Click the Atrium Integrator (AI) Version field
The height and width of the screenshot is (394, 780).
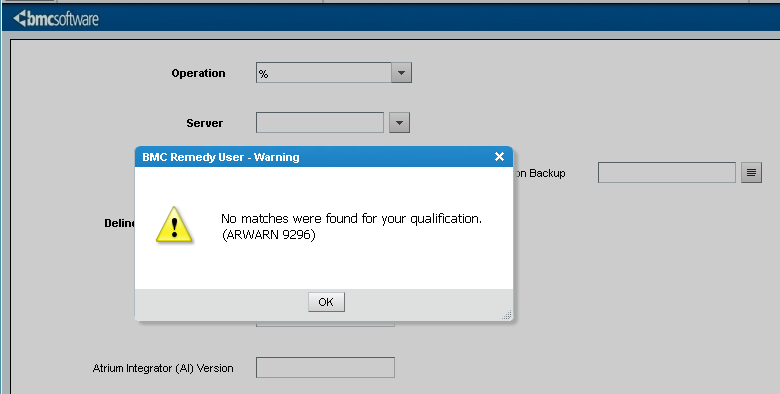(x=325, y=368)
